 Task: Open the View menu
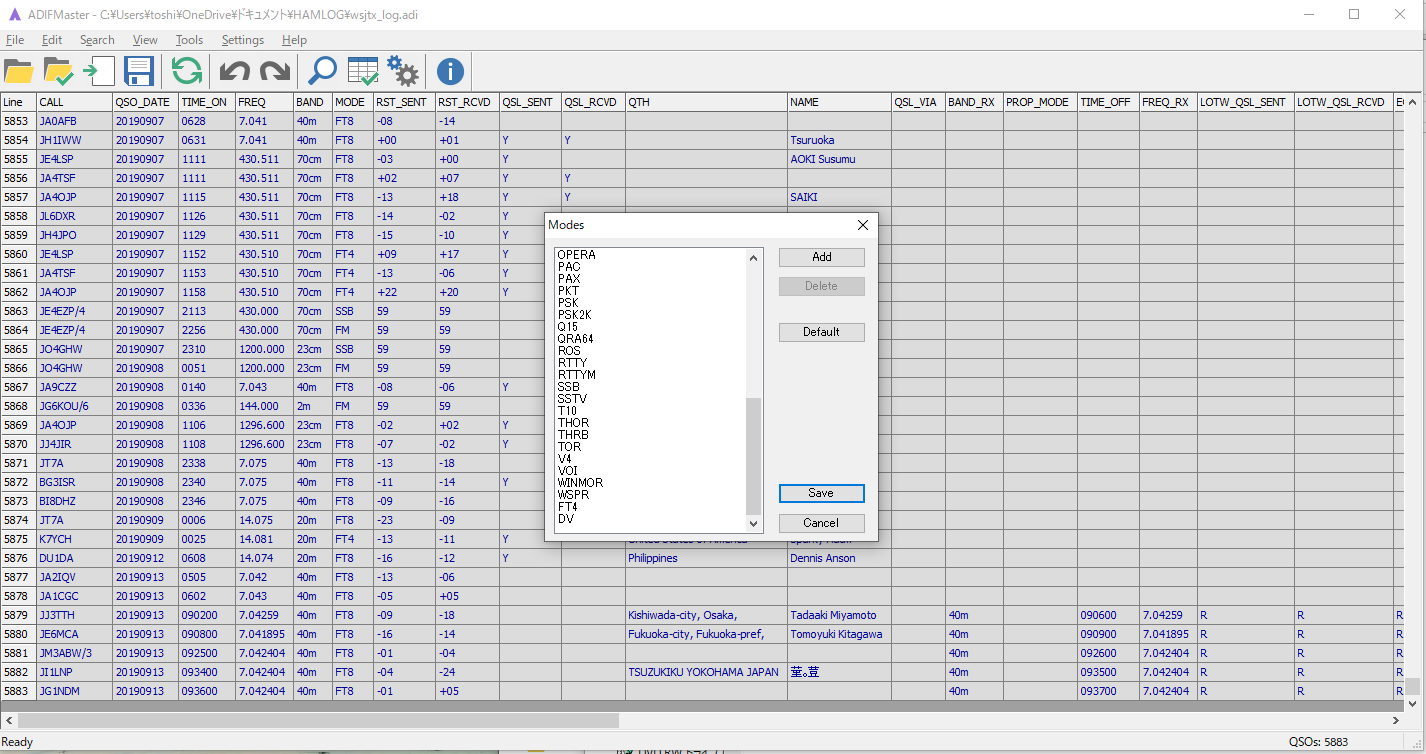(145, 40)
